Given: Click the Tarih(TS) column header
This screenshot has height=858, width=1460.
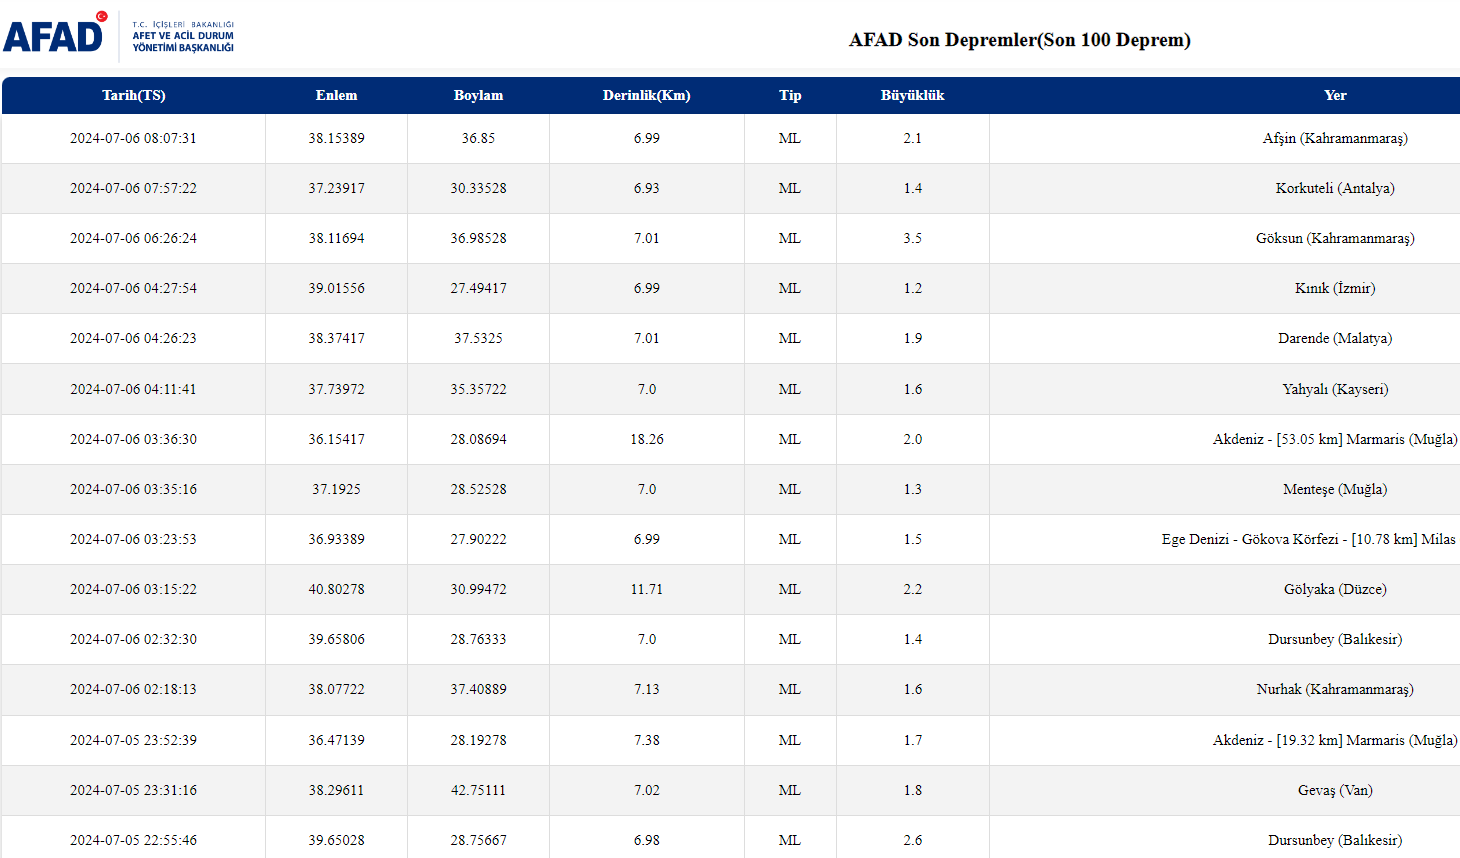Looking at the screenshot, I should 134,95.
